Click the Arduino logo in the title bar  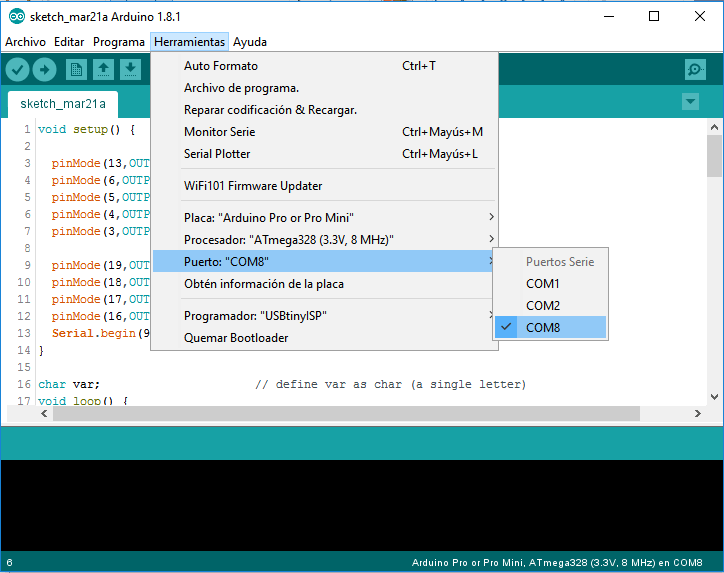point(17,17)
